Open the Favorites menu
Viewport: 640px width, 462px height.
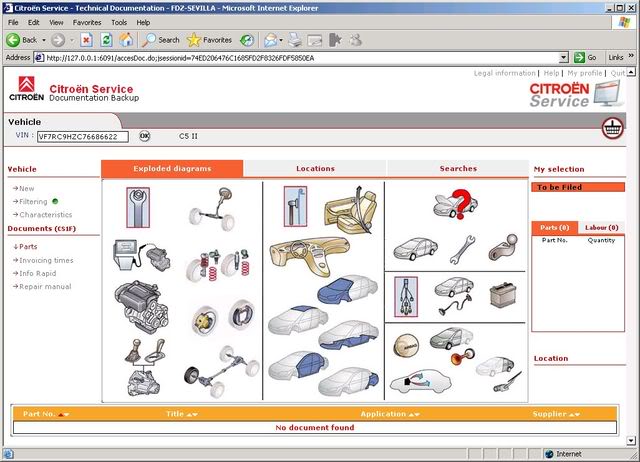click(87, 22)
